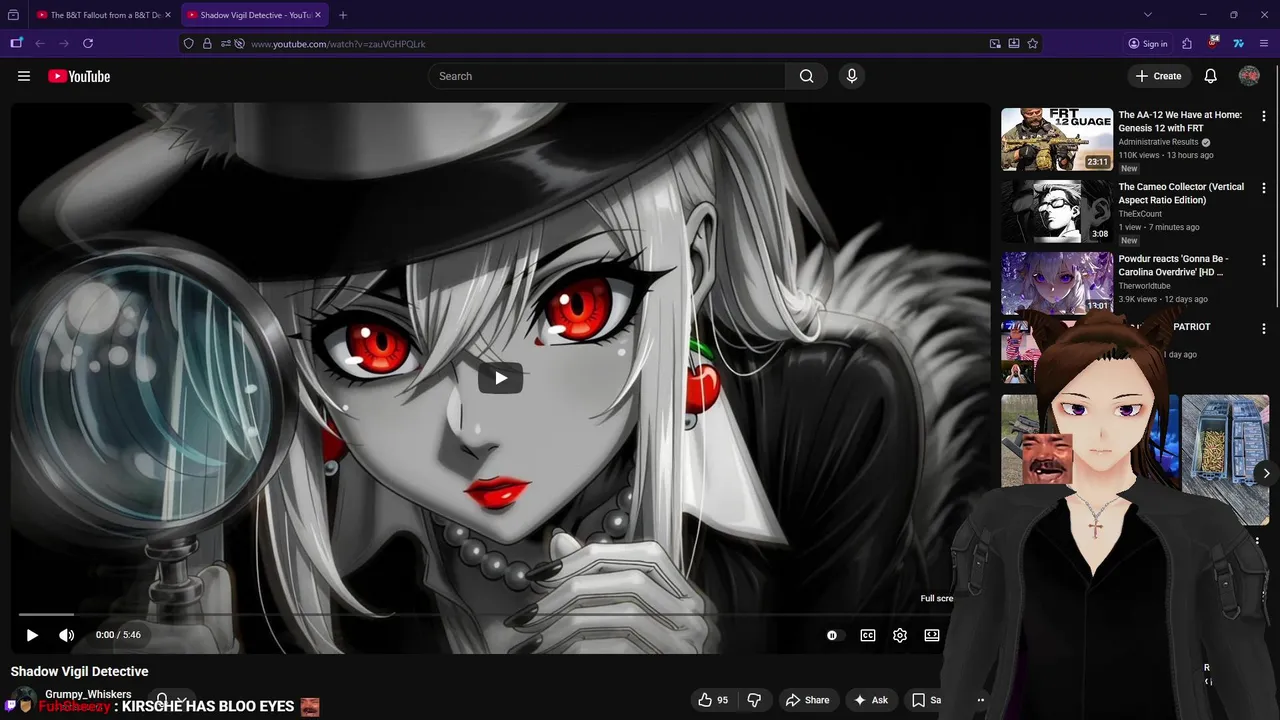Go to YouTube home via logo

[x=79, y=76]
